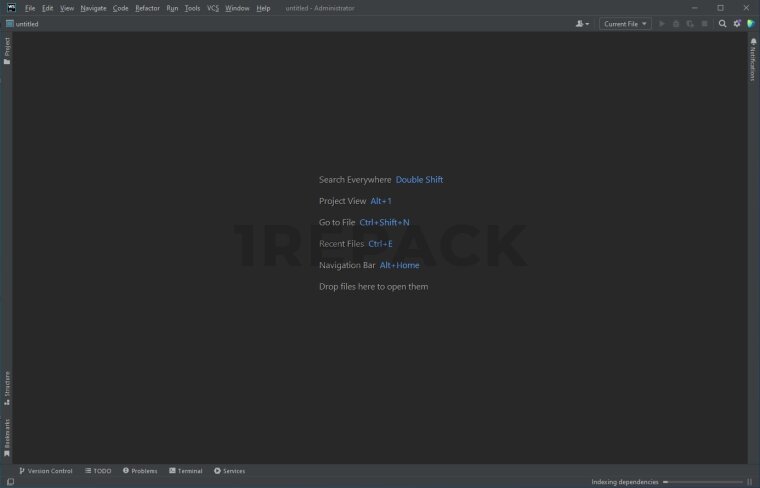Toggle tool window bars icon in status bar
The image size is (760, 488).
[10, 482]
